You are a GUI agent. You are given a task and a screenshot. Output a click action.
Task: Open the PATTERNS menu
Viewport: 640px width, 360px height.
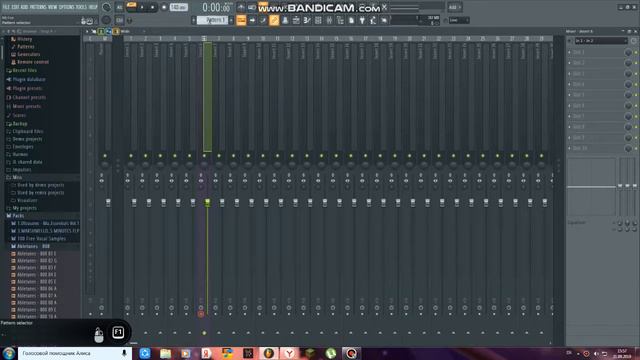38,7
